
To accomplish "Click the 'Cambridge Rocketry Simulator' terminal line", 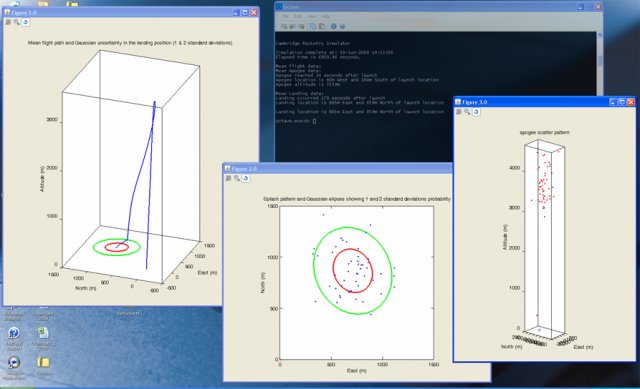I will click(x=313, y=43).
